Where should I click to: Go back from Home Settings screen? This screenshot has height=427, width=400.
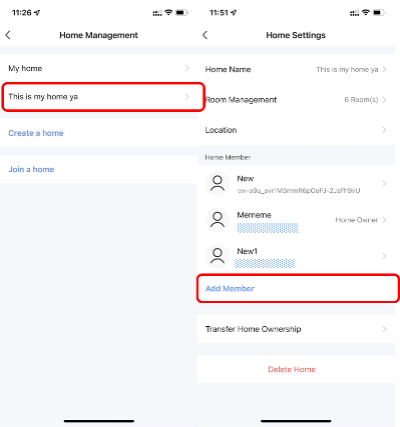pos(205,35)
